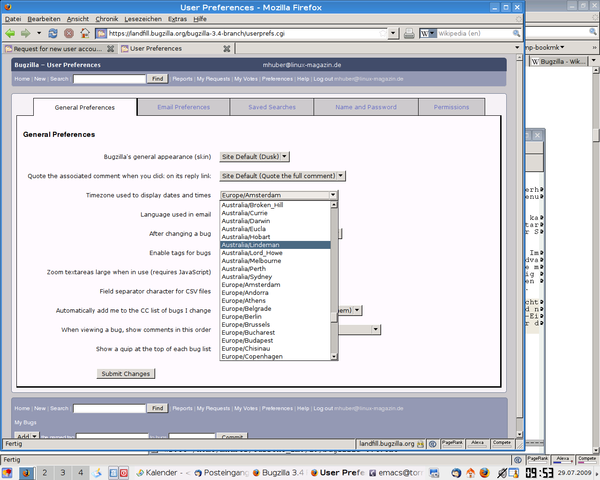Open the Datei menu
600x480 pixels.
[13, 19]
